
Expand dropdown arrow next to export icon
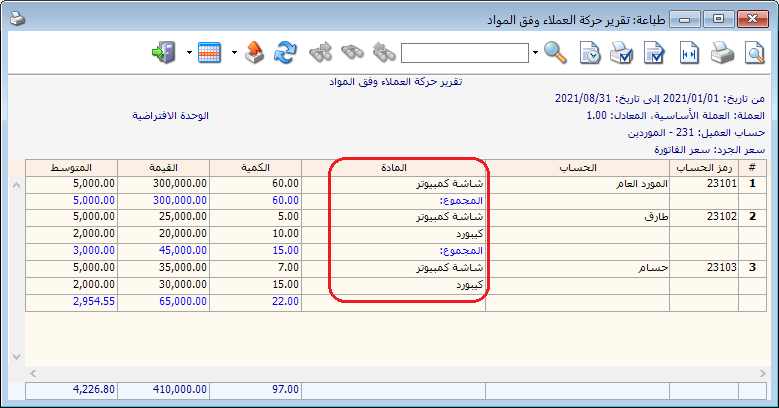point(234,52)
